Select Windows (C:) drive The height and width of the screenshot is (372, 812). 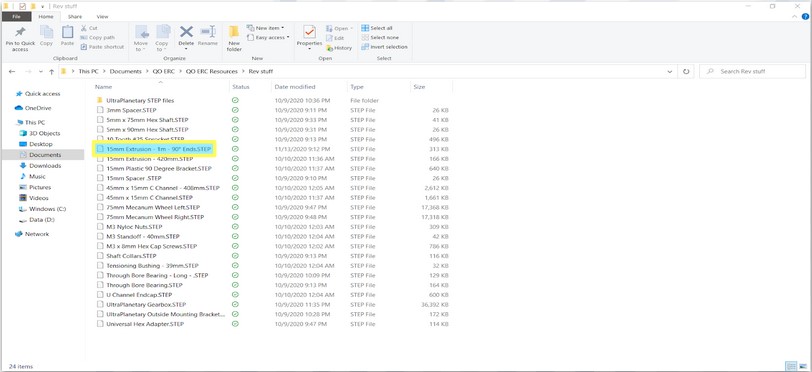(42, 209)
